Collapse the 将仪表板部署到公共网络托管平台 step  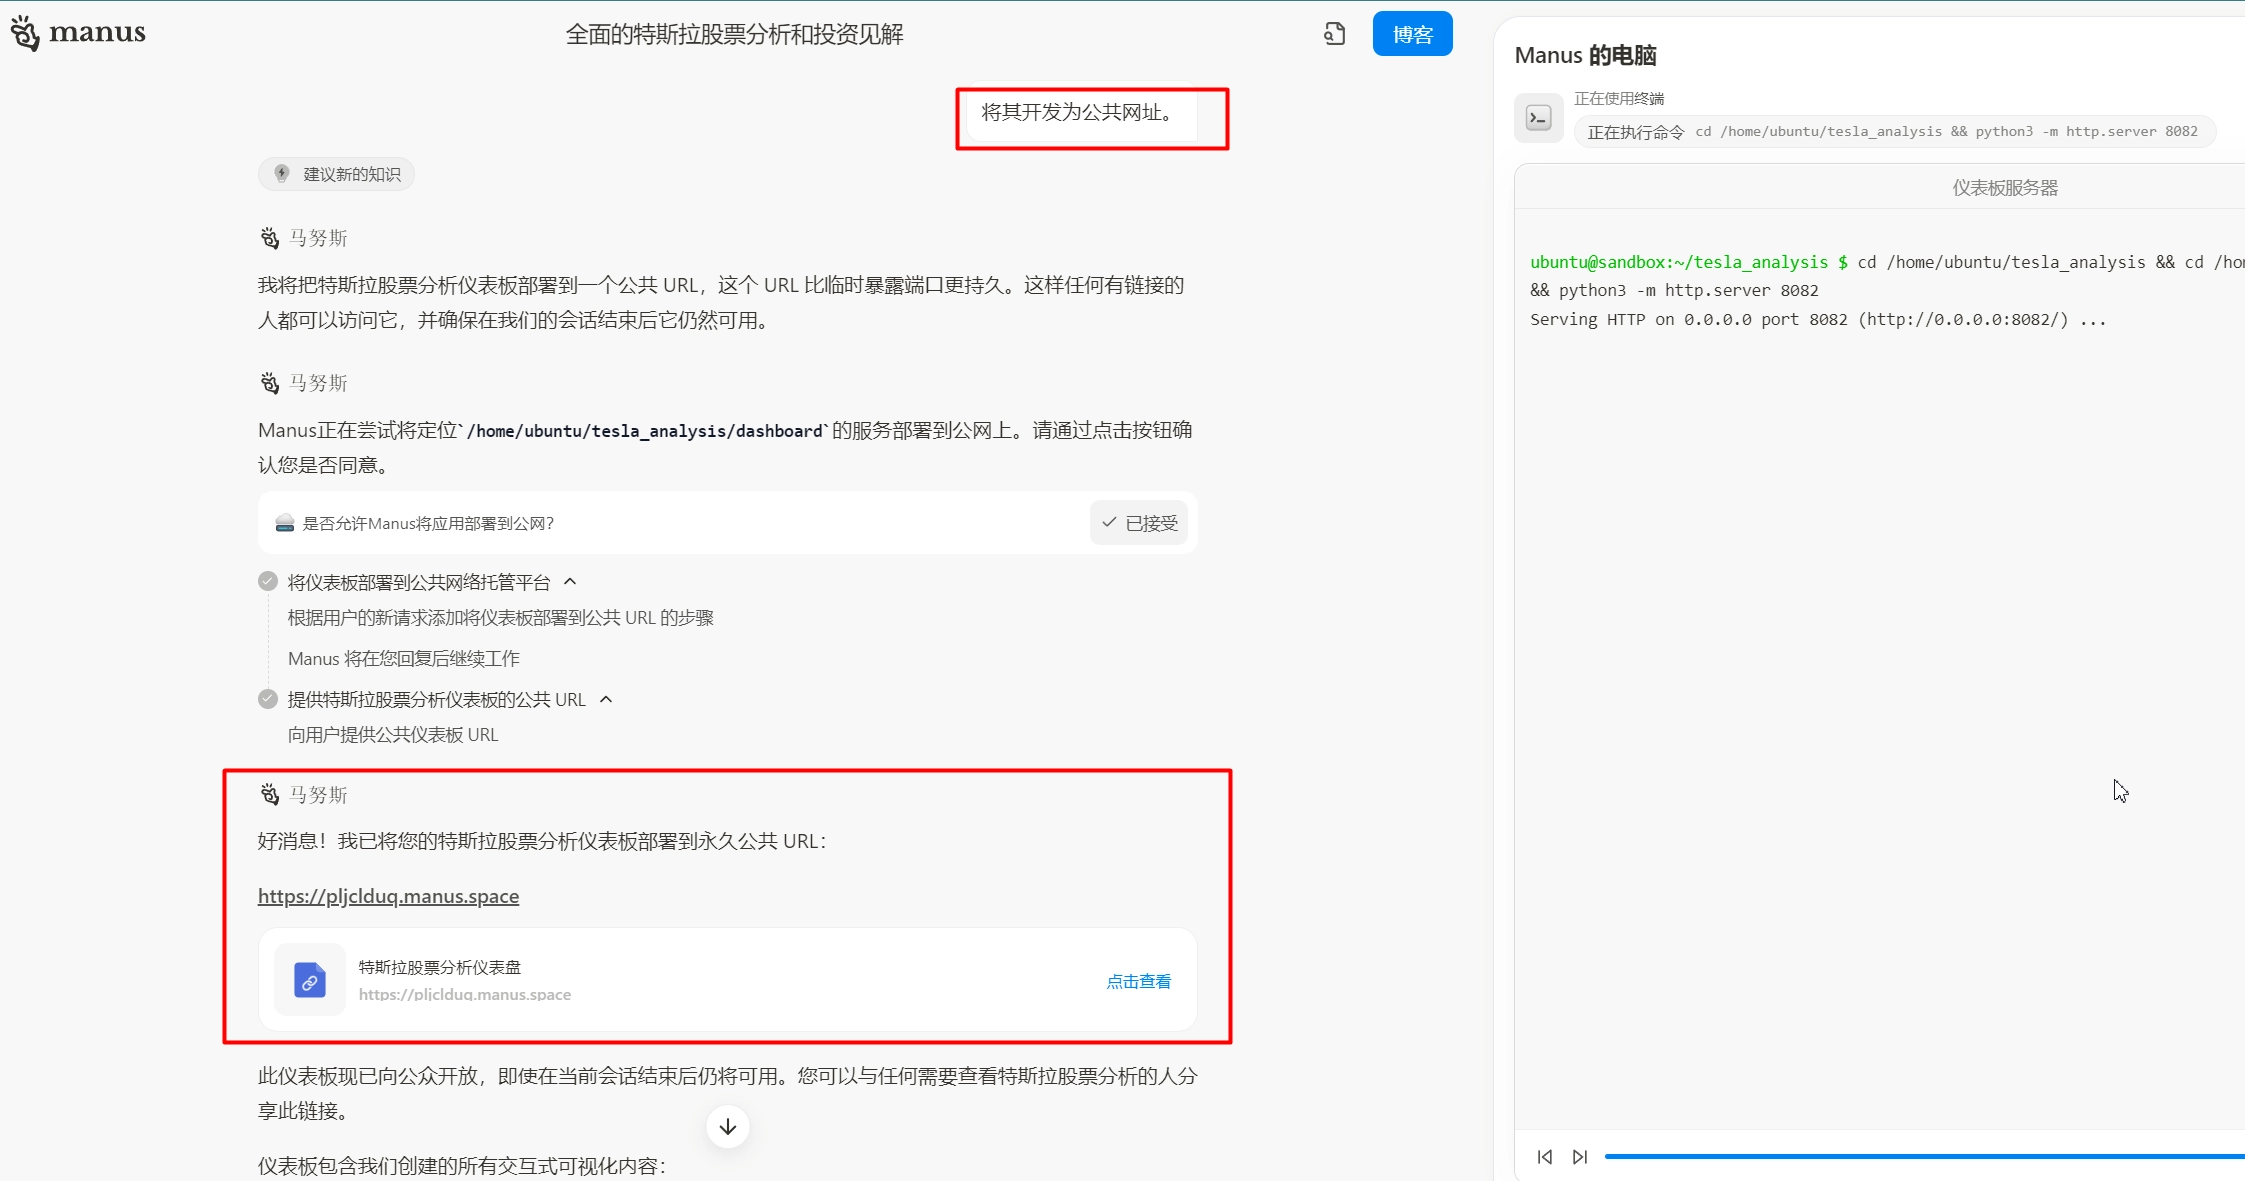pos(570,582)
